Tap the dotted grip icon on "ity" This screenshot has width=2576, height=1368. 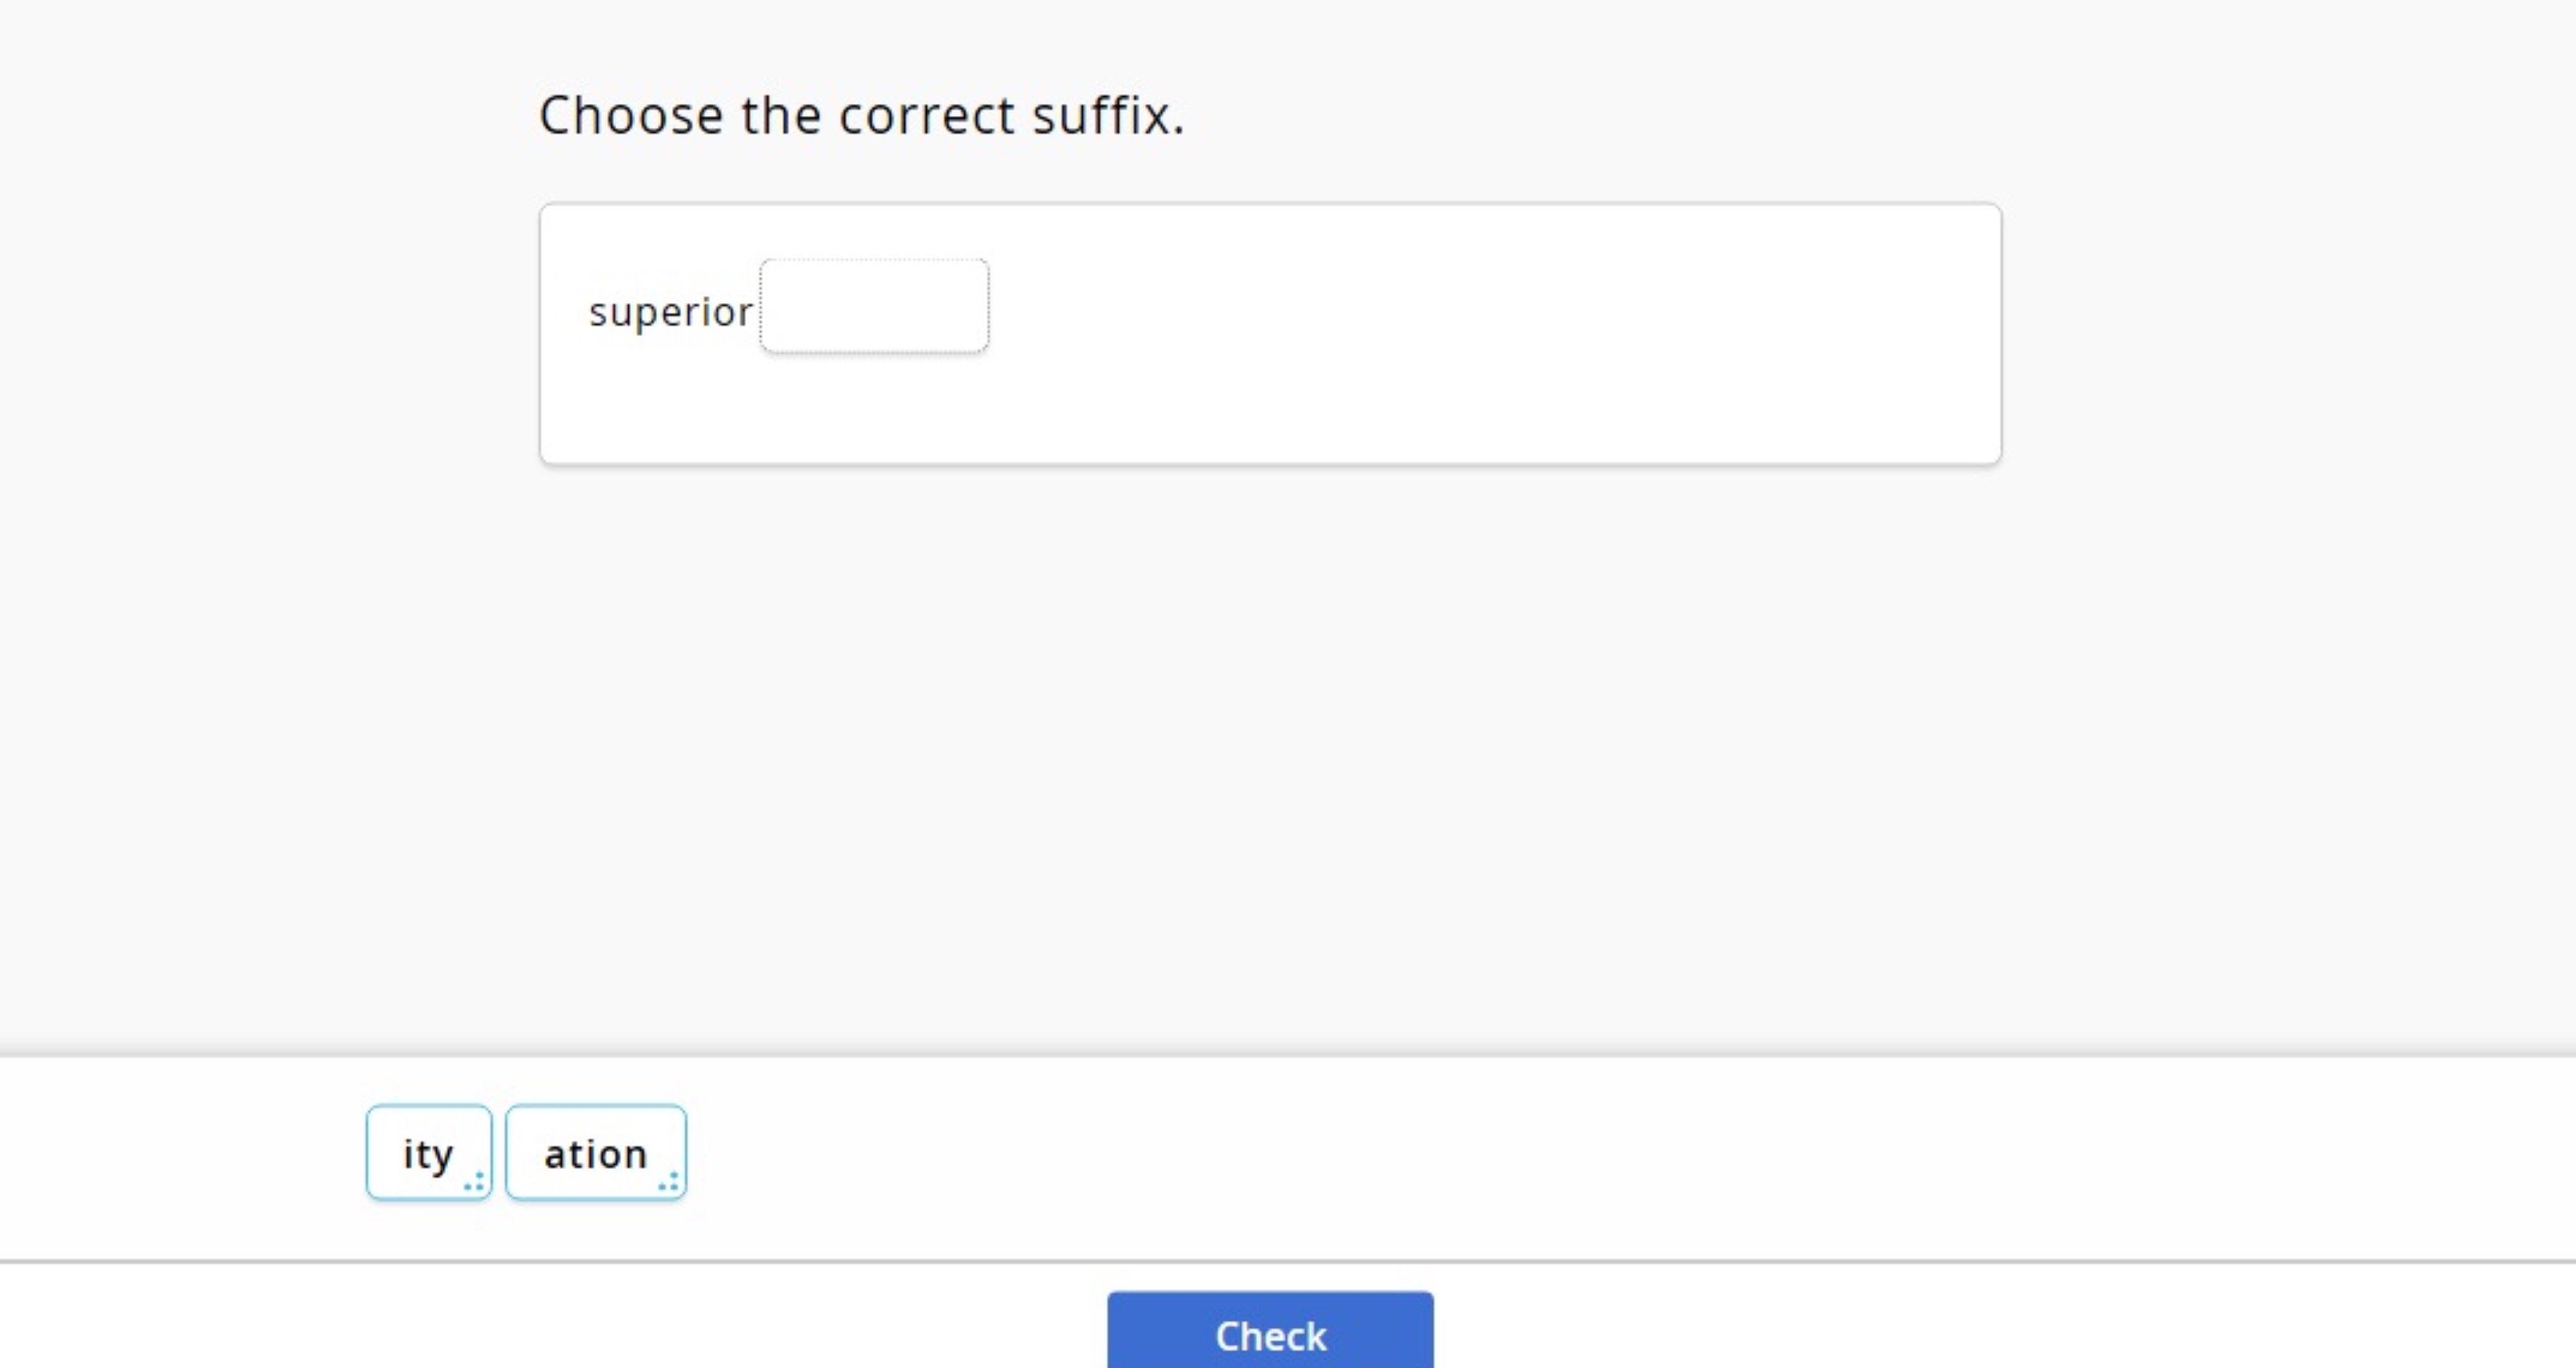(475, 1182)
